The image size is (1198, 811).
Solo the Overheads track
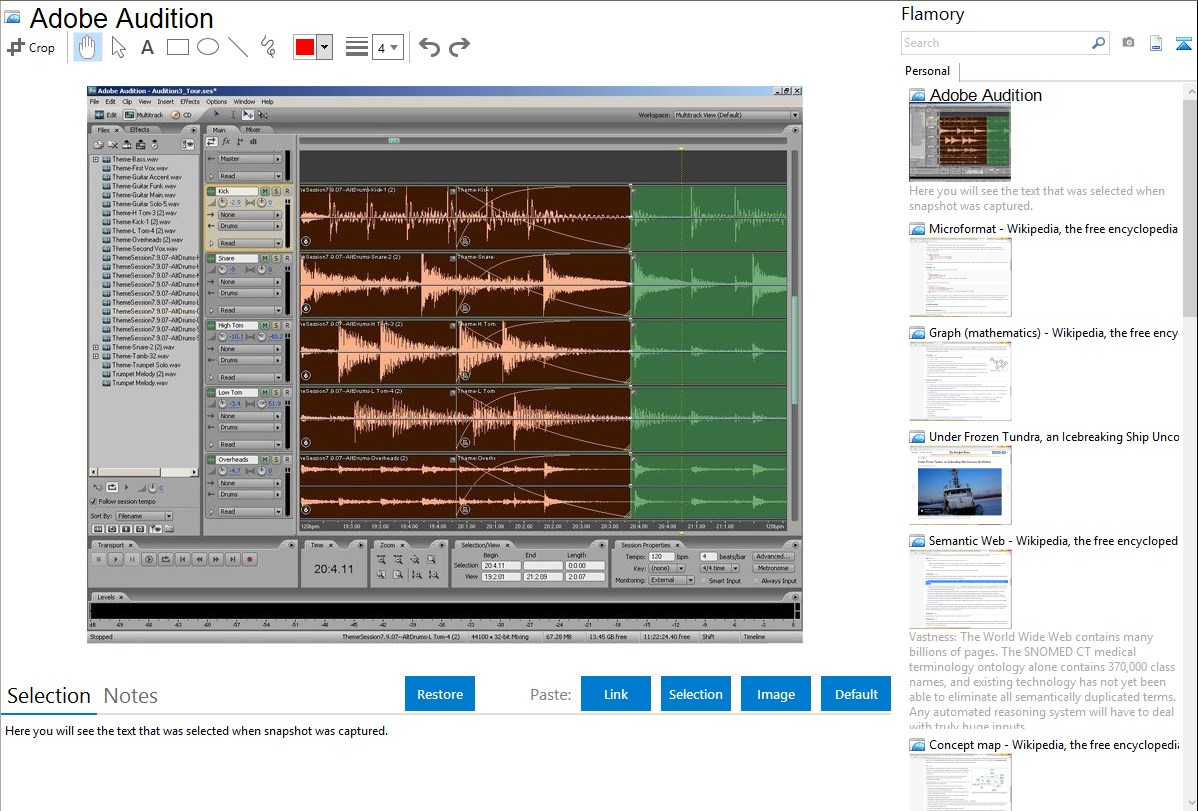point(276,459)
